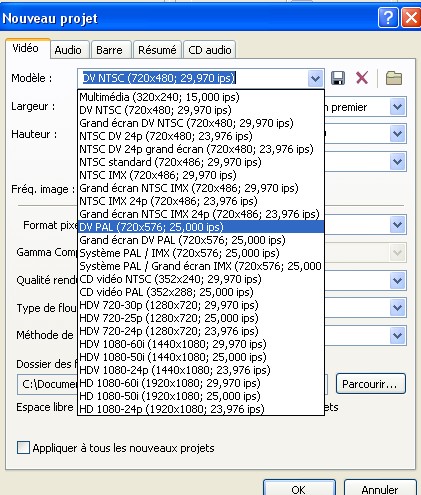Expand the Format pixel dropdown arrow
This screenshot has height=495, width=421.
397,225
